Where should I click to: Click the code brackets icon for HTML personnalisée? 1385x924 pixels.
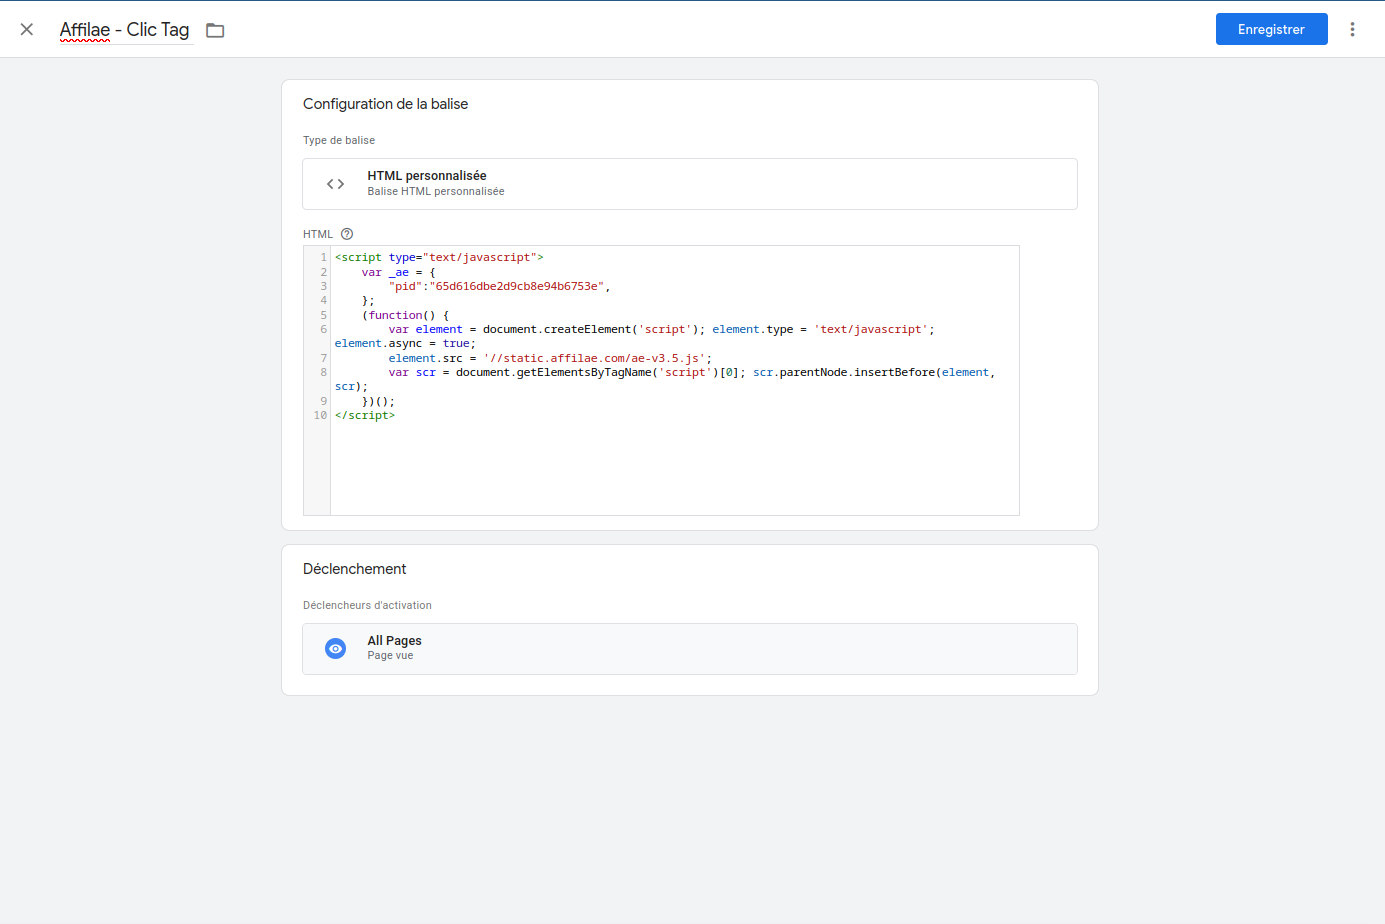click(x=336, y=184)
